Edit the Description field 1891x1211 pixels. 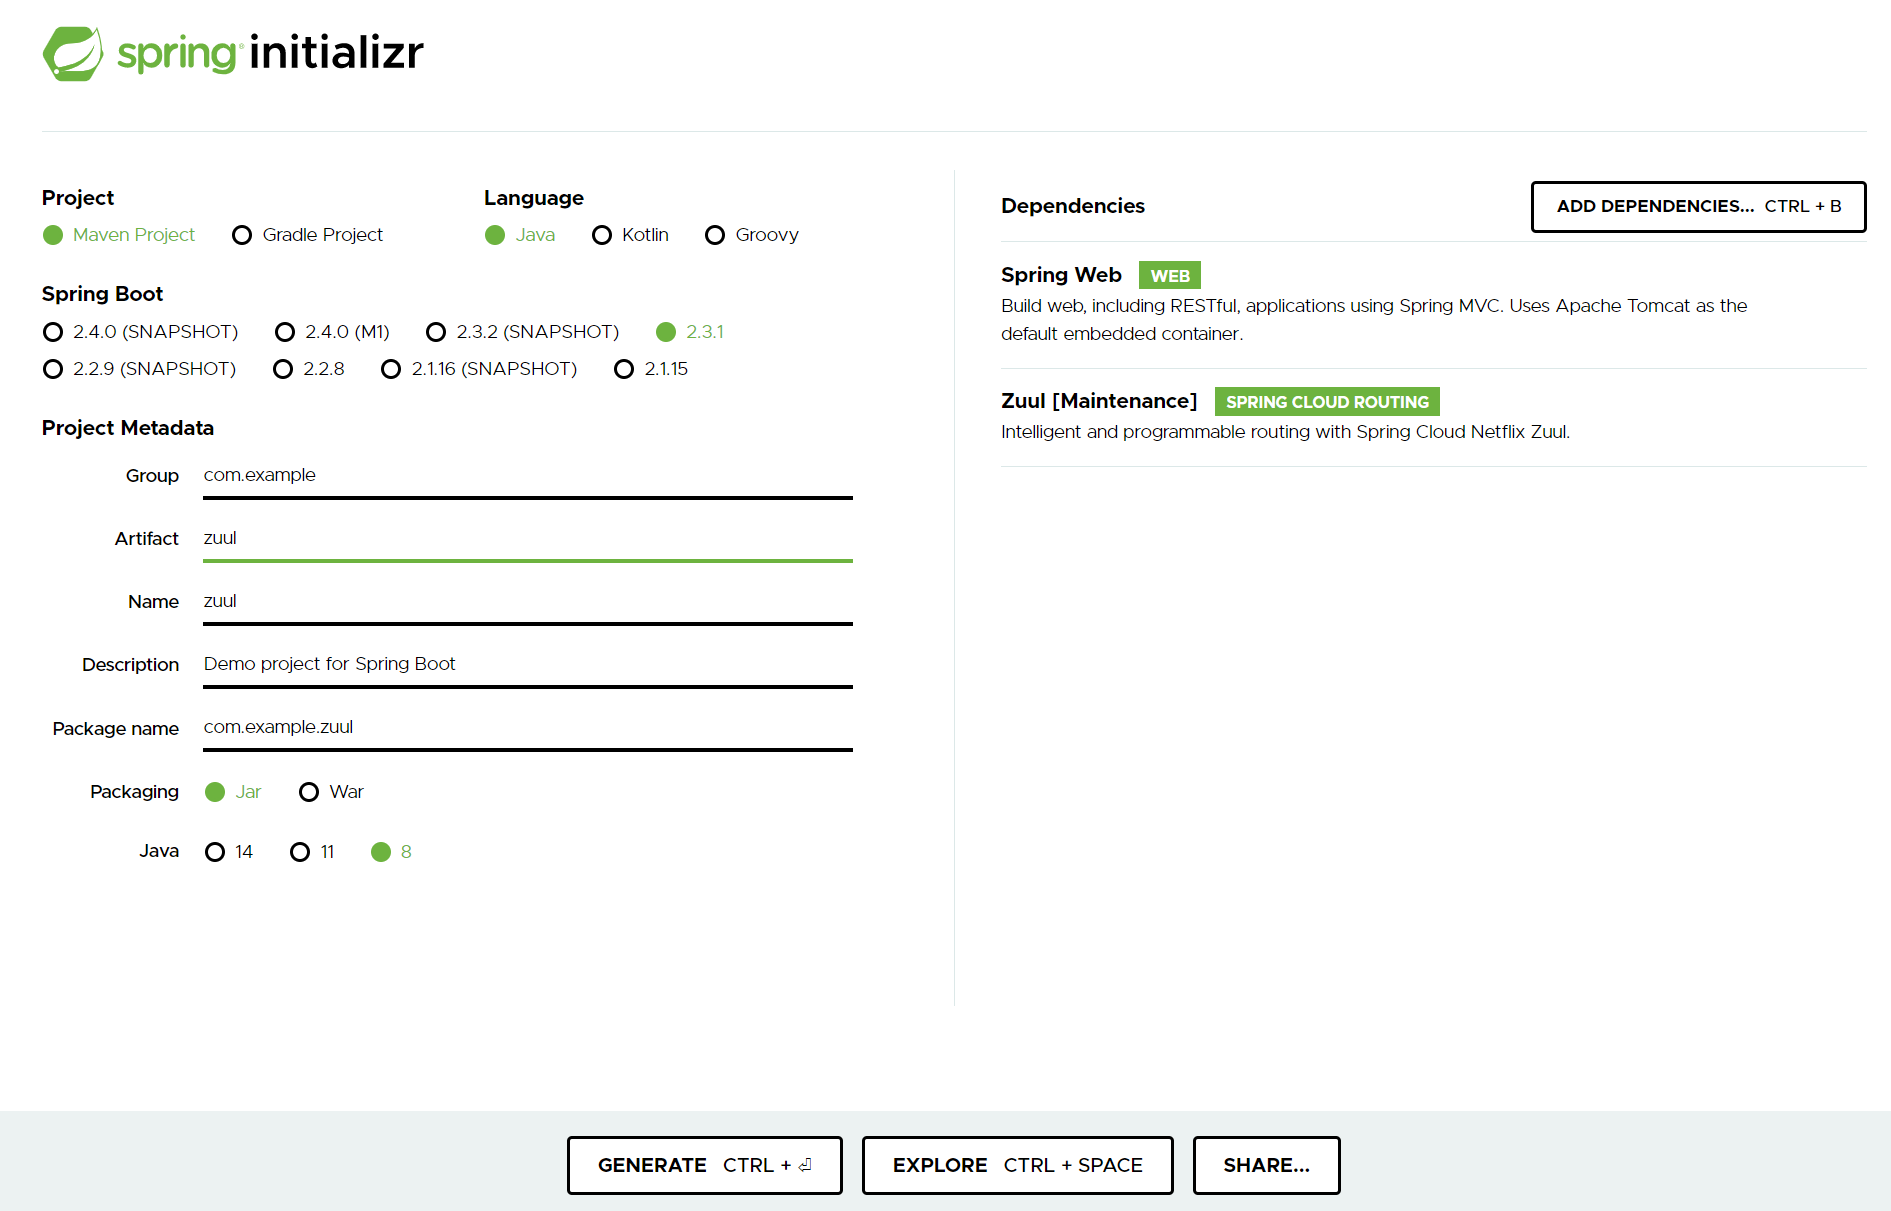[x=528, y=665]
